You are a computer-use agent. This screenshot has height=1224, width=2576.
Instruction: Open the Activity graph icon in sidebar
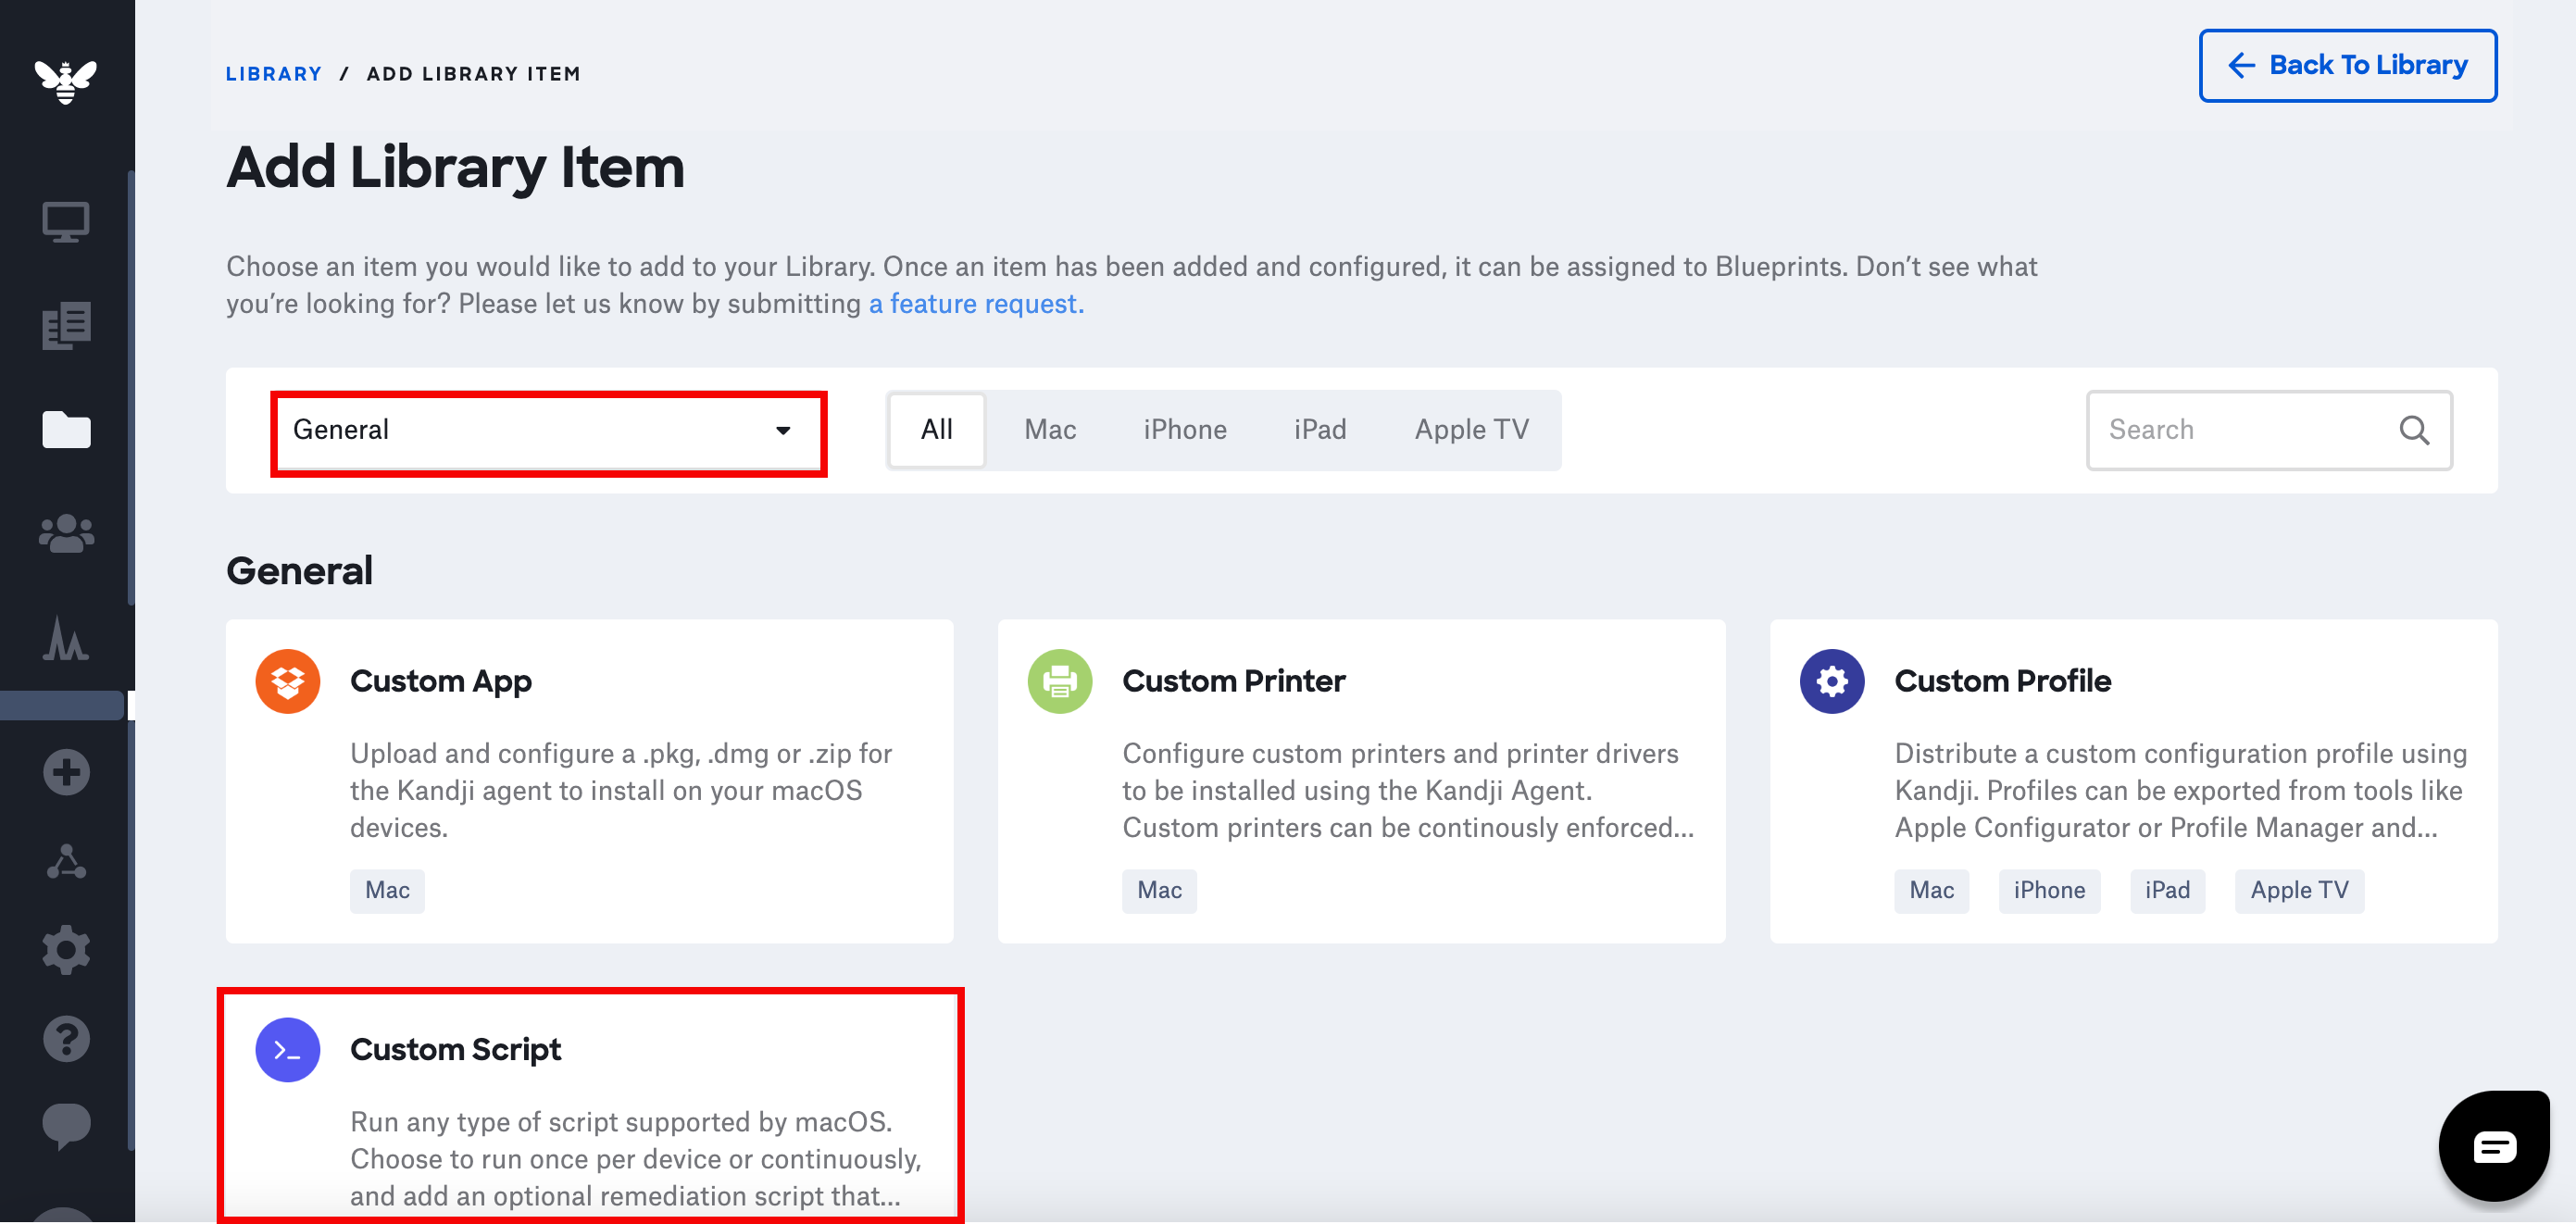[x=66, y=639]
